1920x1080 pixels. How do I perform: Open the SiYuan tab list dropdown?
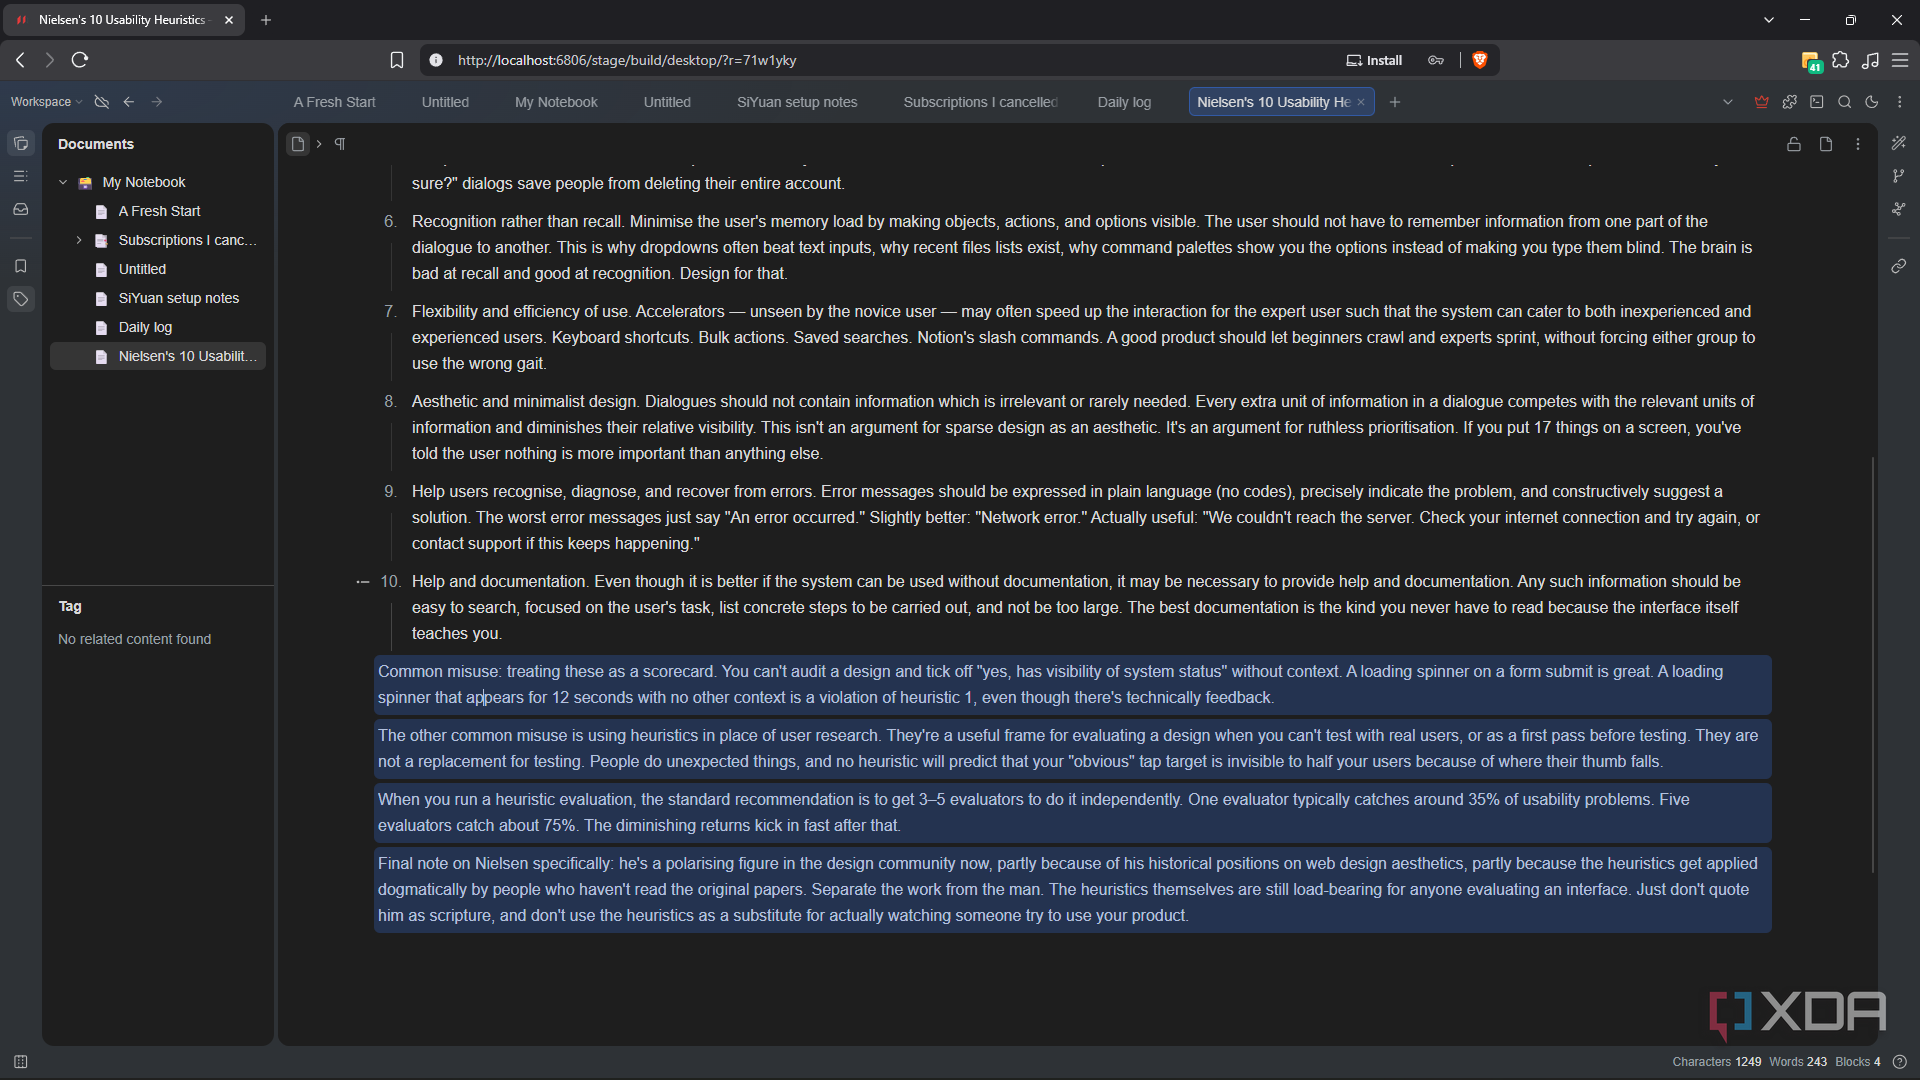point(1727,102)
